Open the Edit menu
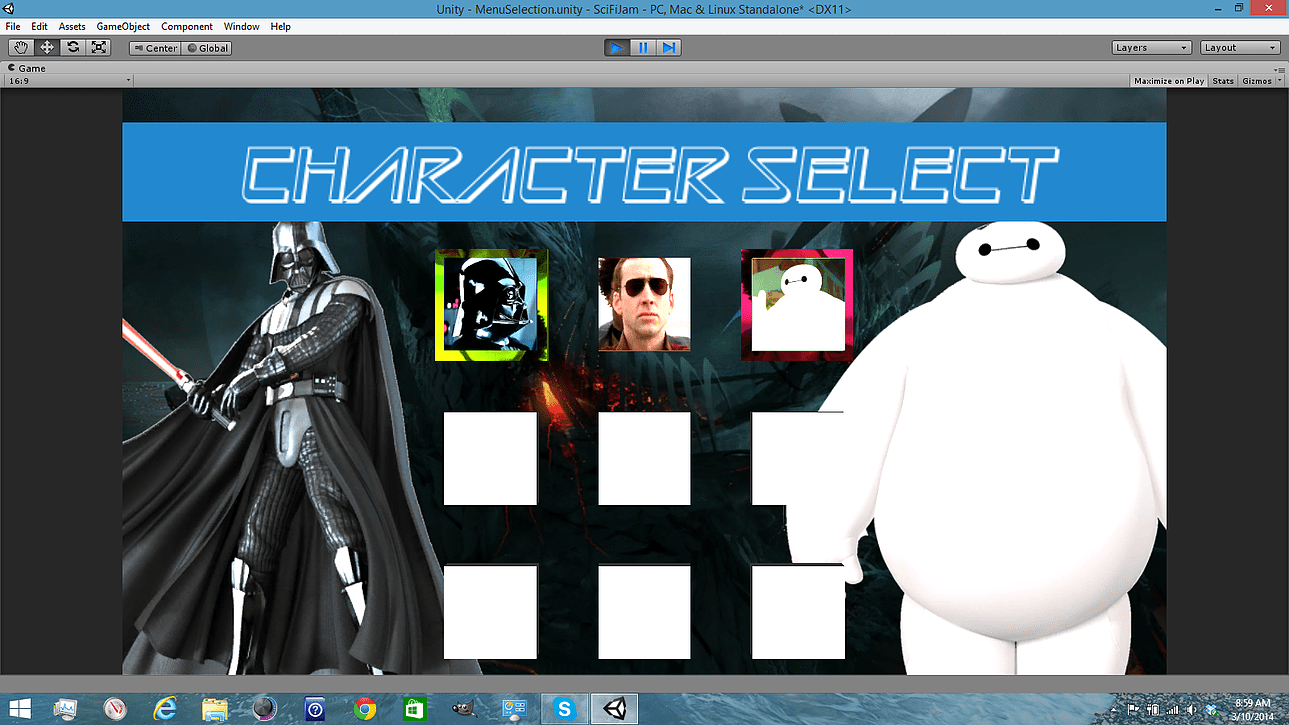Image resolution: width=1289 pixels, height=725 pixels. [39, 26]
